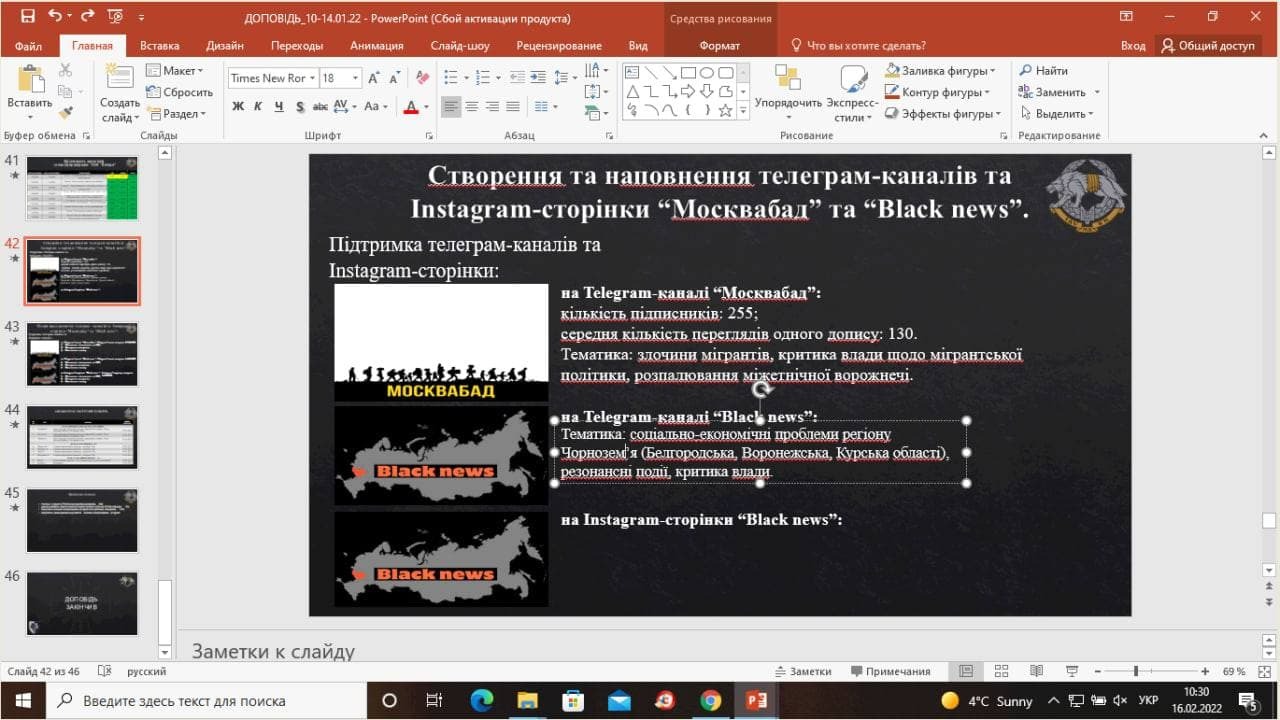The image size is (1280, 720).
Task: Choose the triangle shape
Action: point(632,91)
